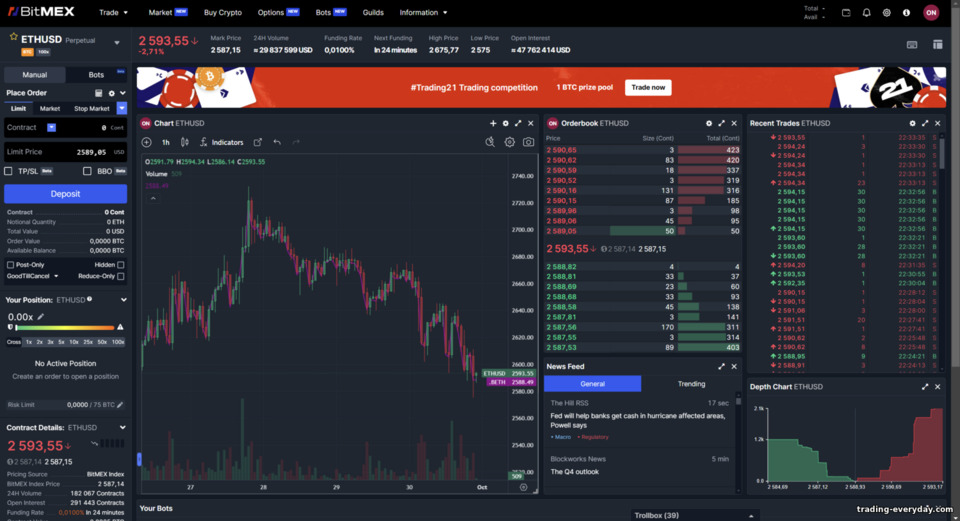Select Cross margin leverage
The height and width of the screenshot is (521, 960).
(13, 342)
